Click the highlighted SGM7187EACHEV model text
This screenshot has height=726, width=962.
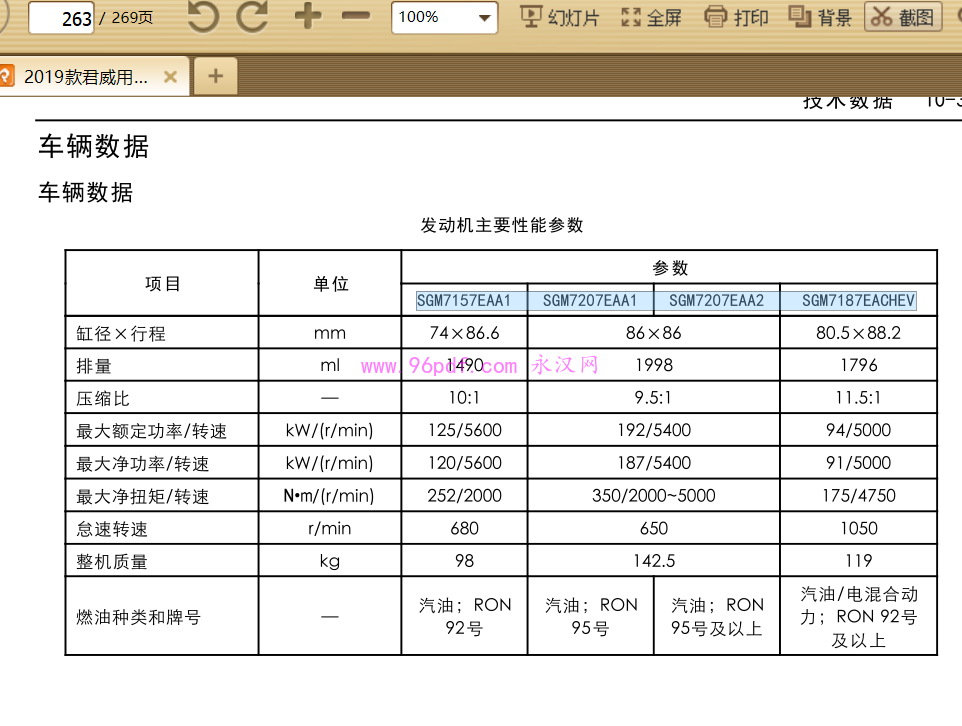858,300
